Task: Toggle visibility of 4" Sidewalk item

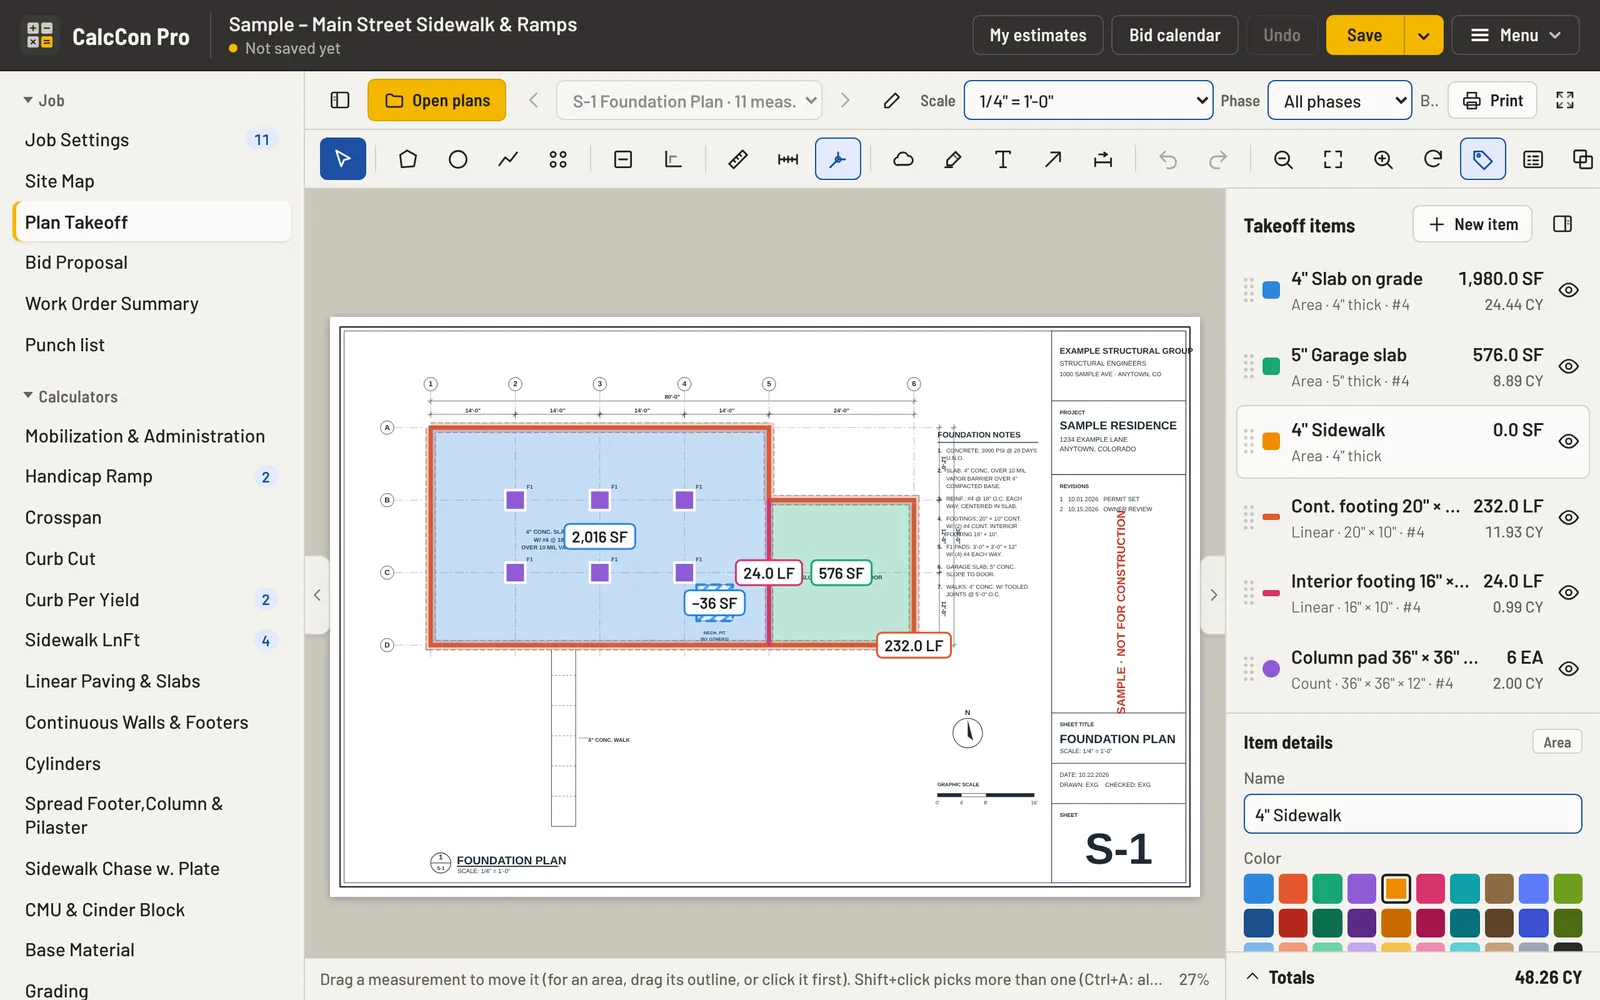Action: (1569, 441)
